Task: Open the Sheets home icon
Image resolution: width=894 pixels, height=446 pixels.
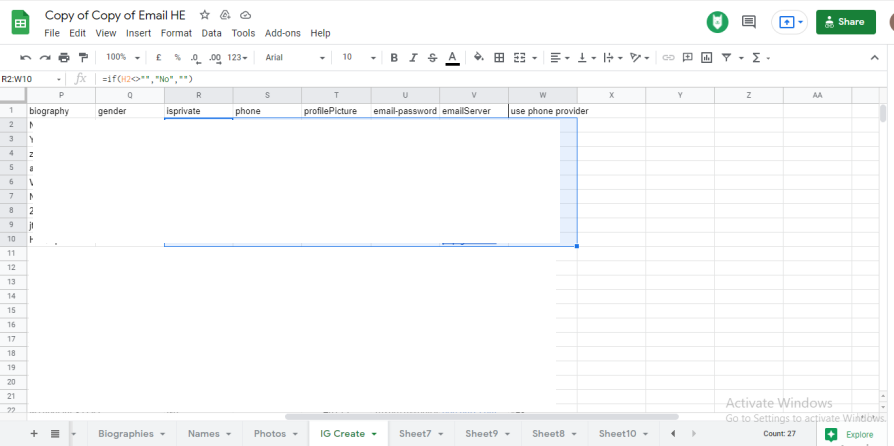Action: tap(21, 23)
